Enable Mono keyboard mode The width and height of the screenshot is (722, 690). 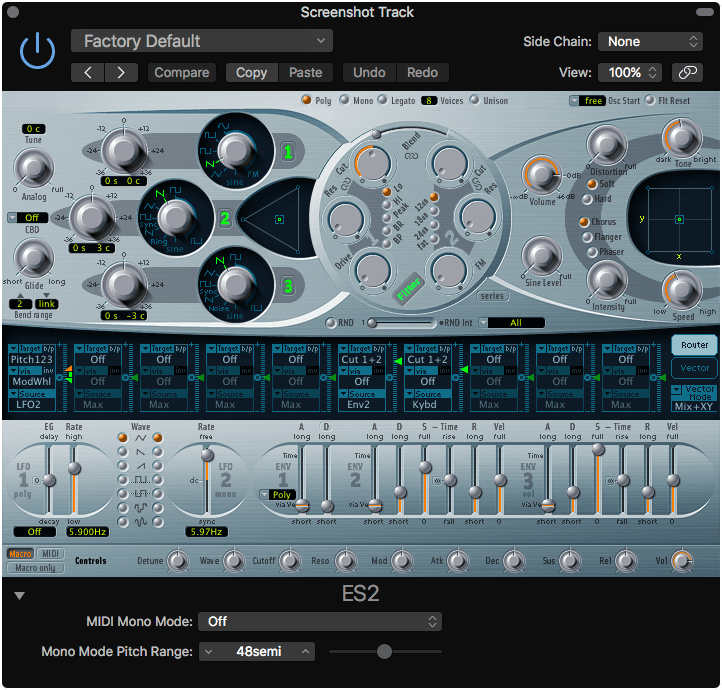coord(345,101)
